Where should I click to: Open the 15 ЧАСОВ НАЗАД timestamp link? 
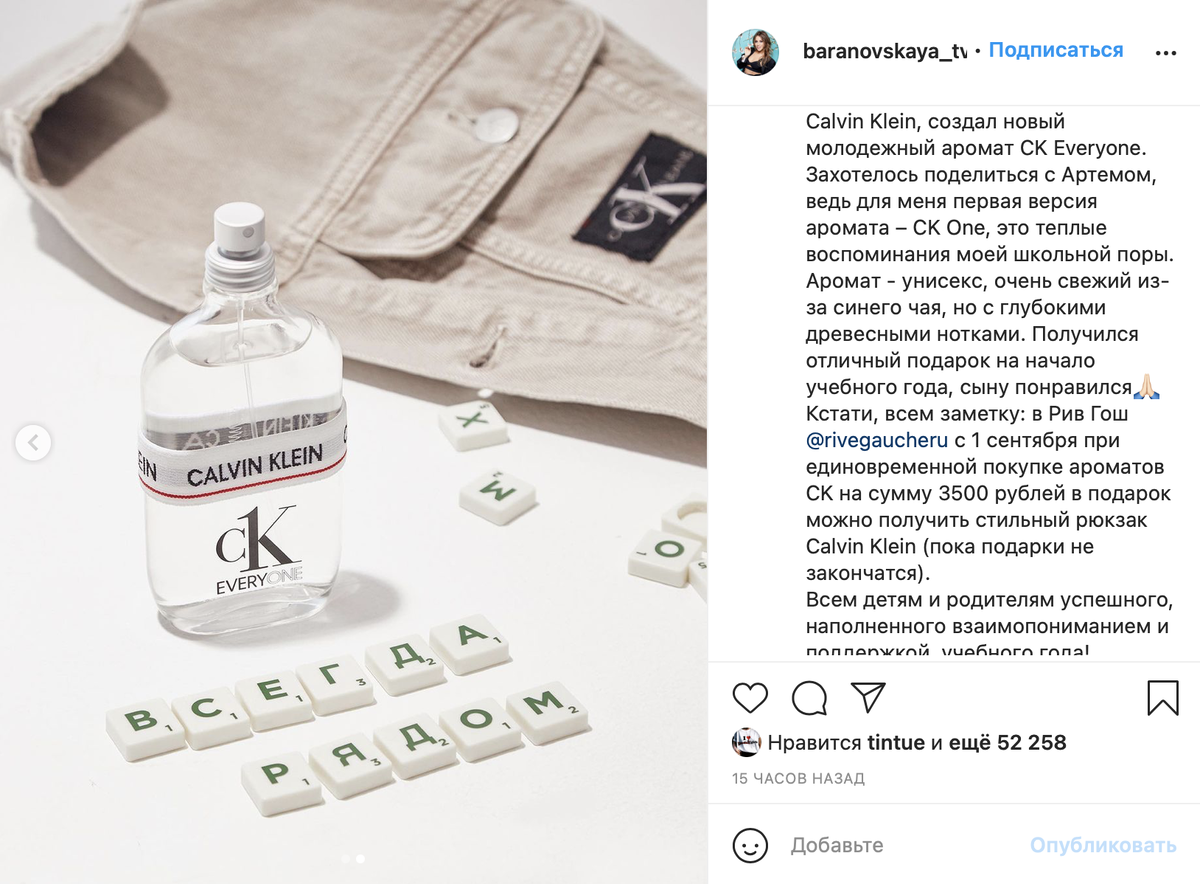798,778
